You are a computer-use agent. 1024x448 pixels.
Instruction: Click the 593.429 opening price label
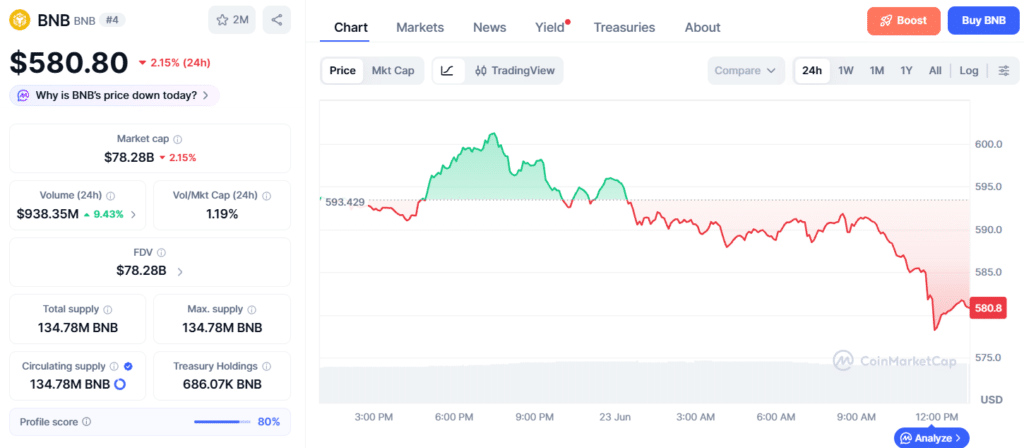point(345,202)
